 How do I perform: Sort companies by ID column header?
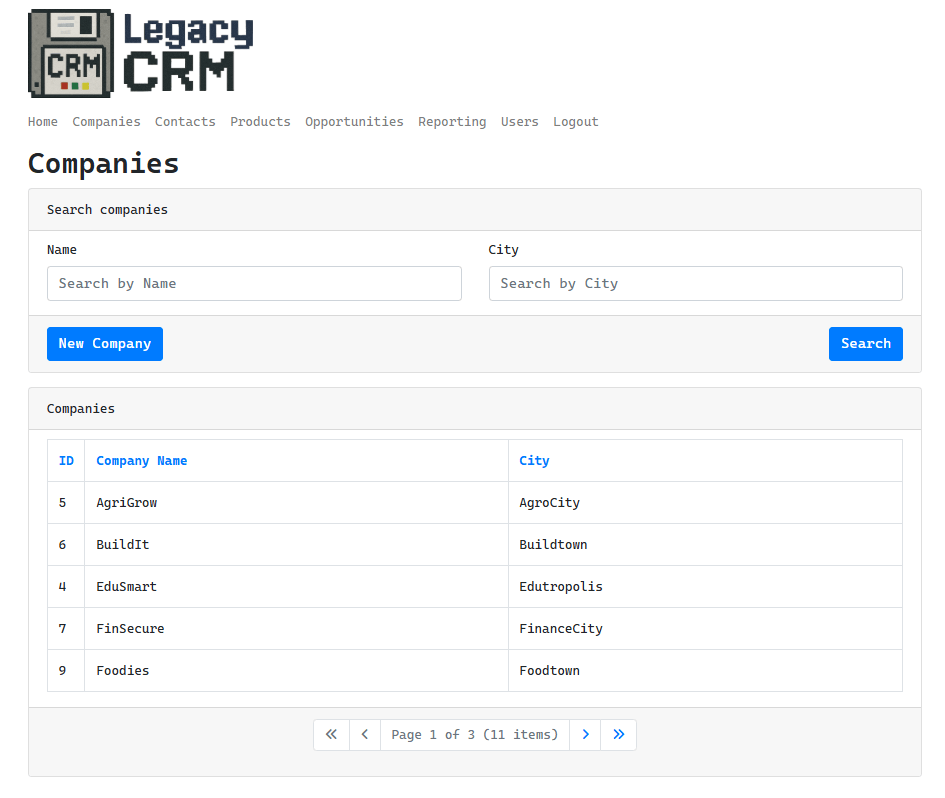pyautogui.click(x=66, y=461)
